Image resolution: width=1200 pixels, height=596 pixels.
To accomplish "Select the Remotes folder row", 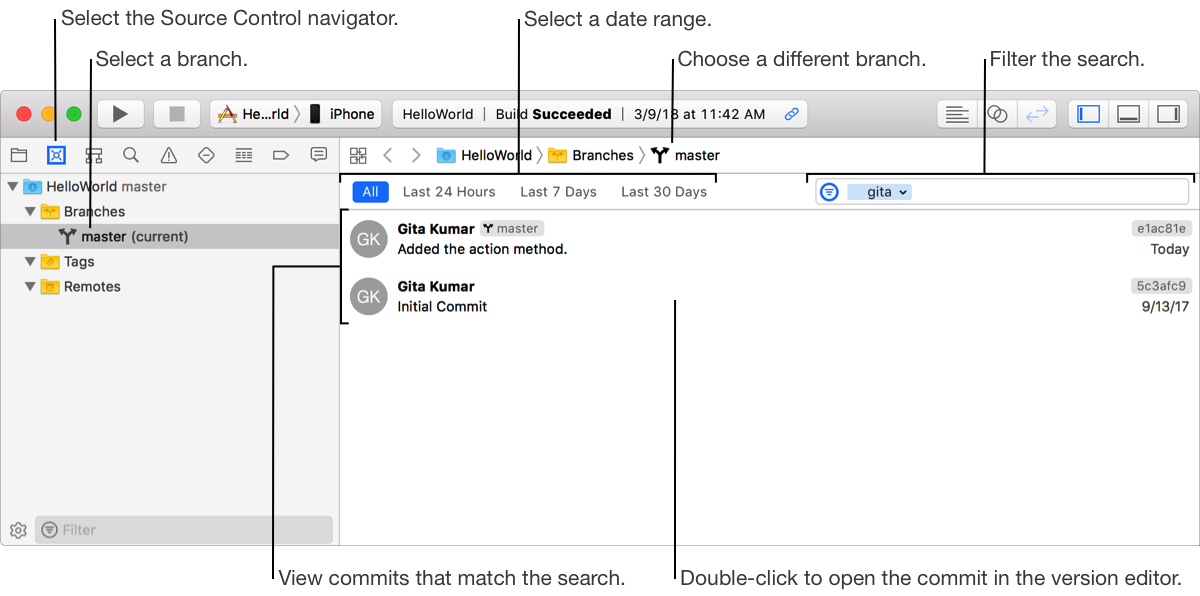I will 169,287.
